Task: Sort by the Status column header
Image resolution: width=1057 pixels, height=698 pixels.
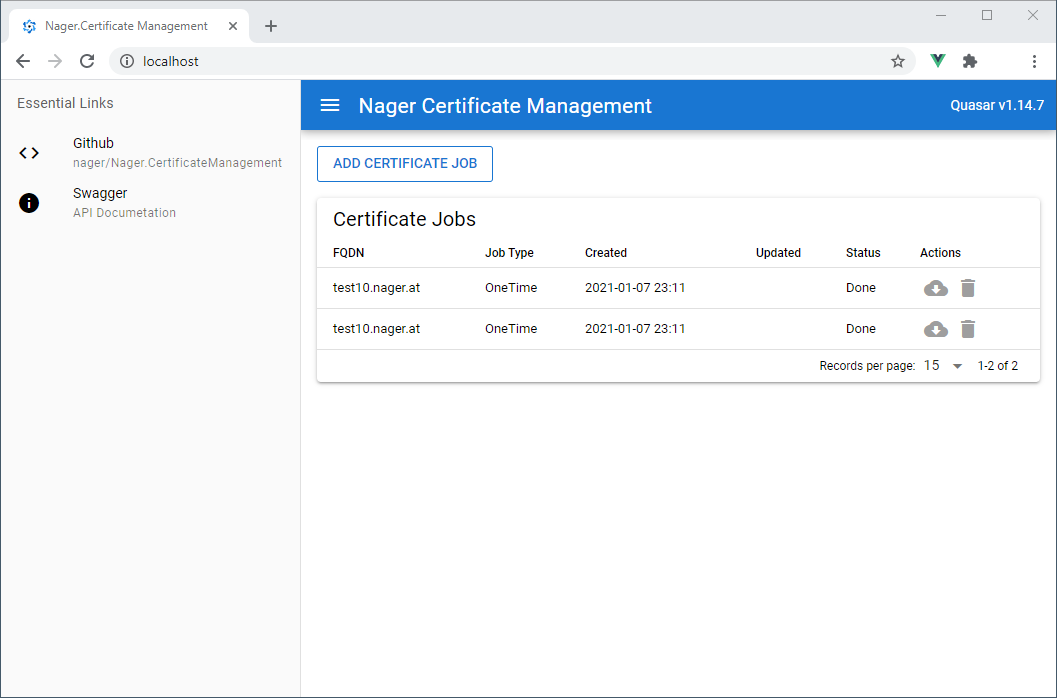Action: (863, 253)
